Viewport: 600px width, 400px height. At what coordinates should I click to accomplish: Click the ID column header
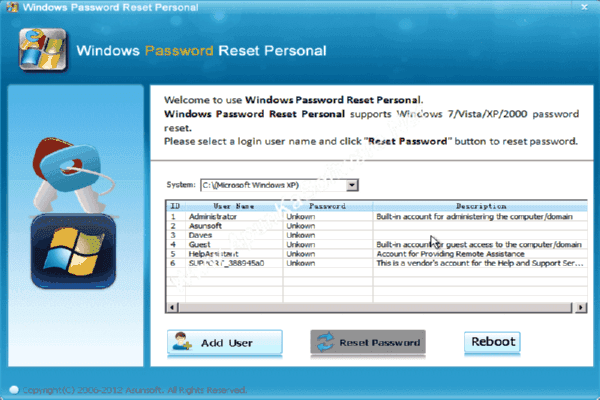pos(176,206)
